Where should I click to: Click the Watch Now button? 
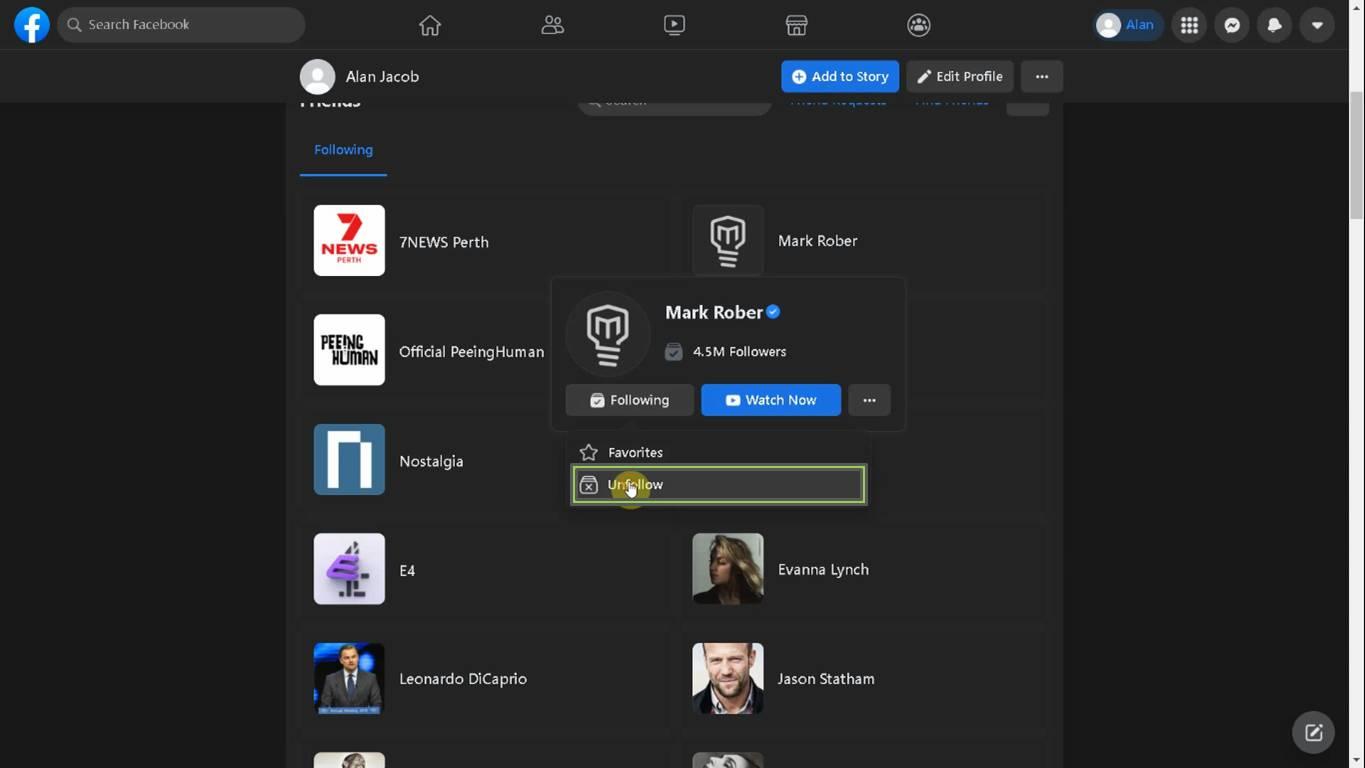tap(771, 400)
